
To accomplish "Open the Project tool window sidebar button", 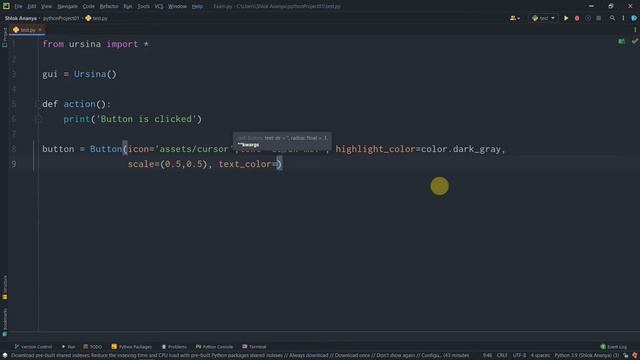I will click(4, 38).
